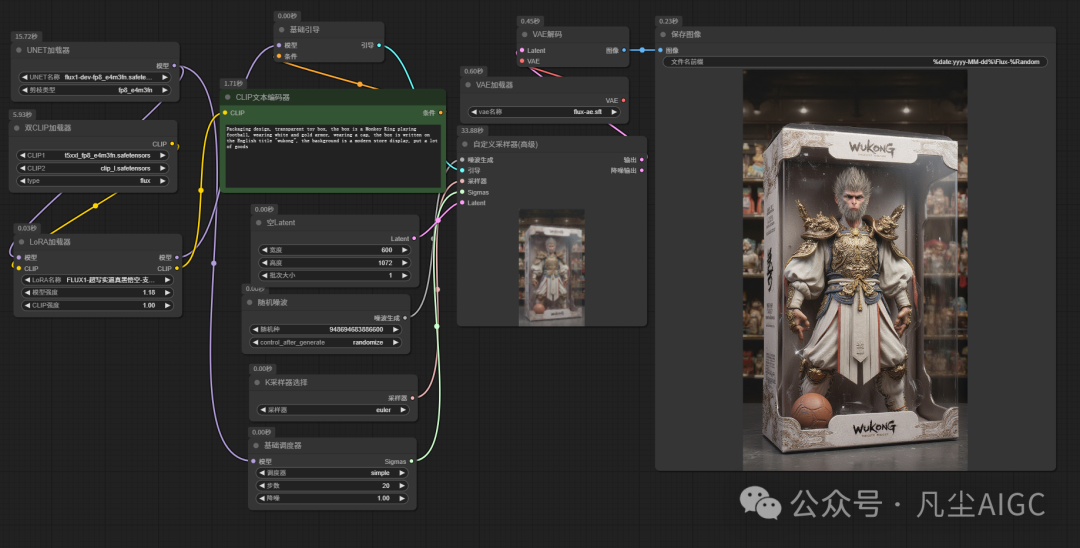Select the 自定义采样器(高级) node title
This screenshot has width=1080, height=548.
click(506, 145)
